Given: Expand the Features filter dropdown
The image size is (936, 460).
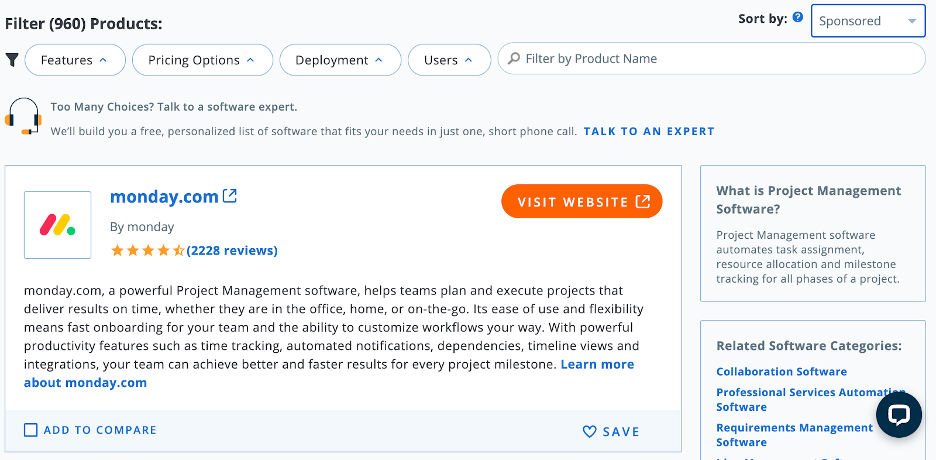Looking at the screenshot, I should [75, 60].
